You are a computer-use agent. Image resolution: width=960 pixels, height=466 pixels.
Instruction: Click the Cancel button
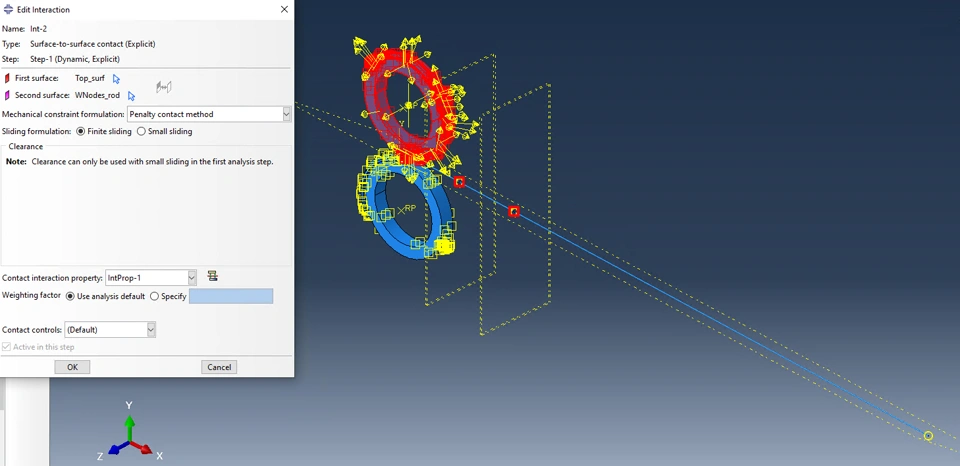coord(219,367)
